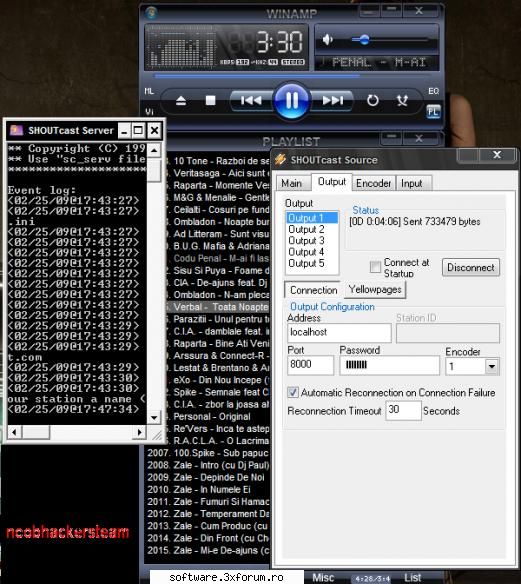Select playlist entry Spike - Semnale feat
Image resolution: width=521 pixels, height=584 pixels.
pos(218,392)
